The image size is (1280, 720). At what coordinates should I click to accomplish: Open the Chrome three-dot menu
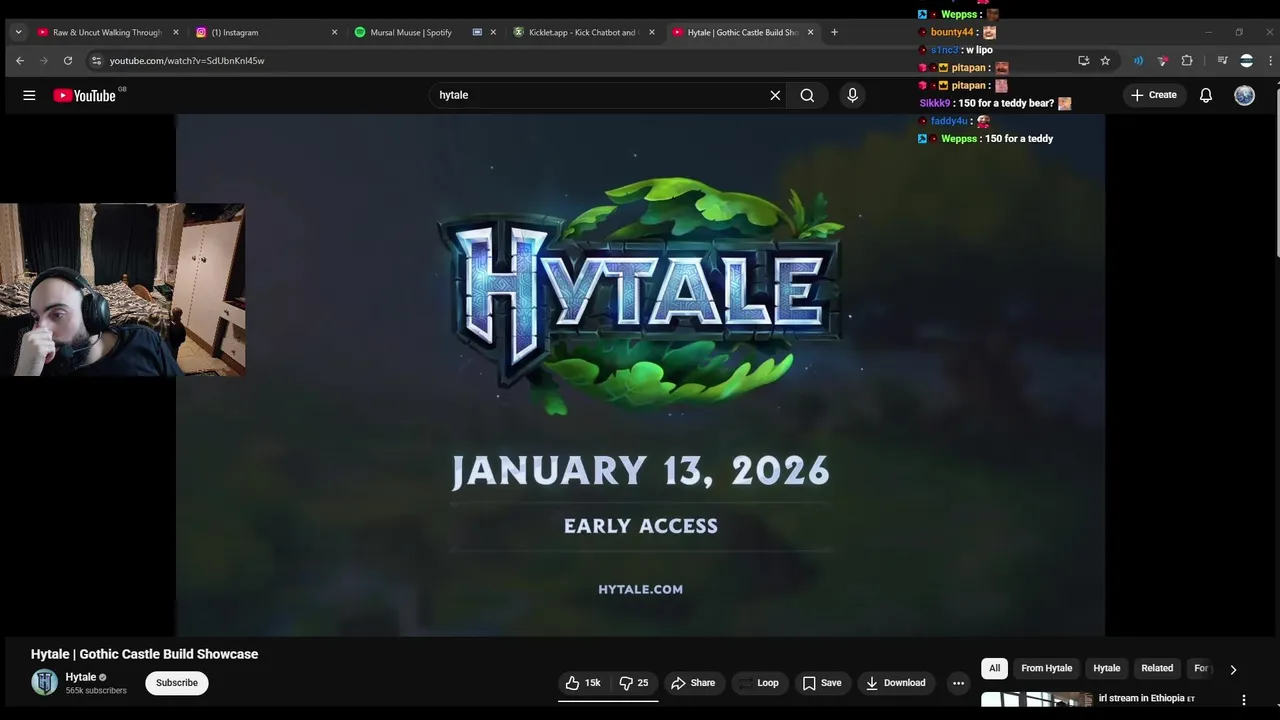click(x=1270, y=61)
